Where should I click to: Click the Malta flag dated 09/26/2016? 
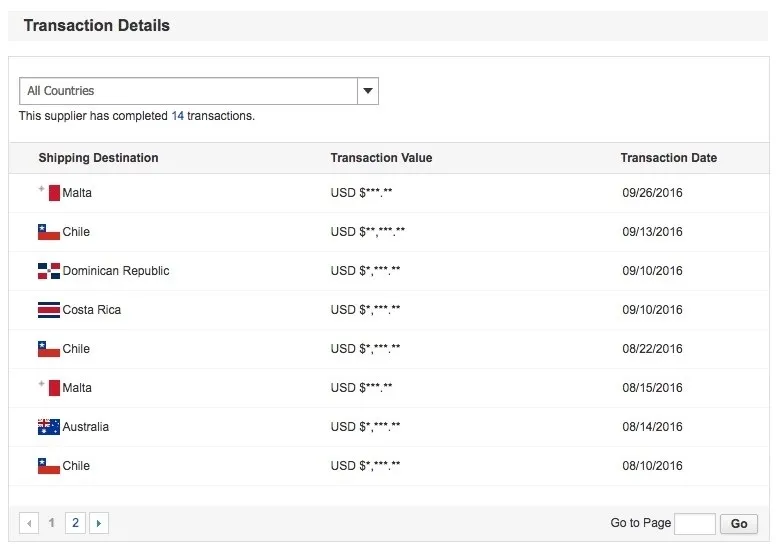pyautogui.click(x=48, y=193)
